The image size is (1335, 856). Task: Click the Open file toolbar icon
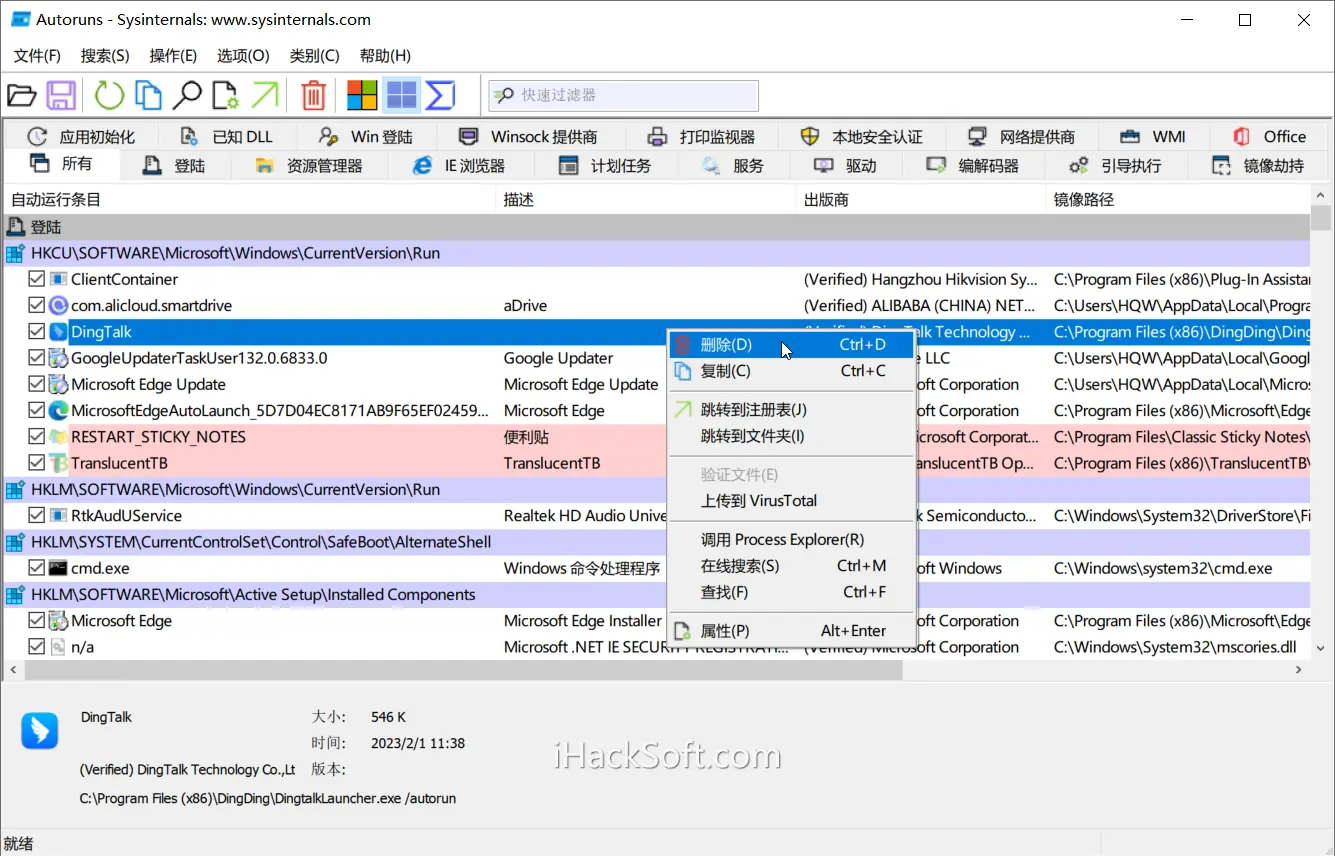[x=22, y=96]
